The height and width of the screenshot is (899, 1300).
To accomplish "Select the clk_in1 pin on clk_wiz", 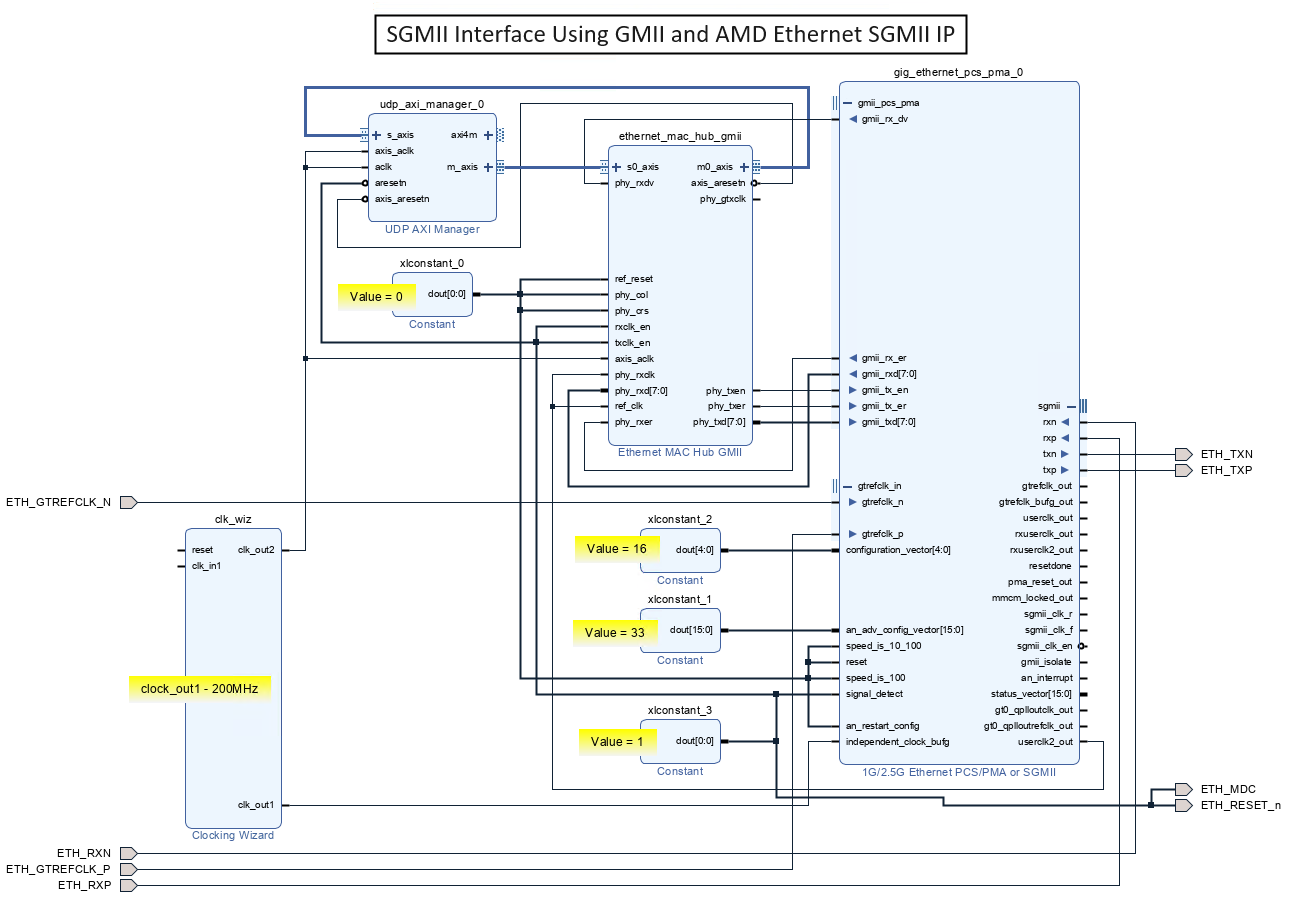I will (206, 566).
